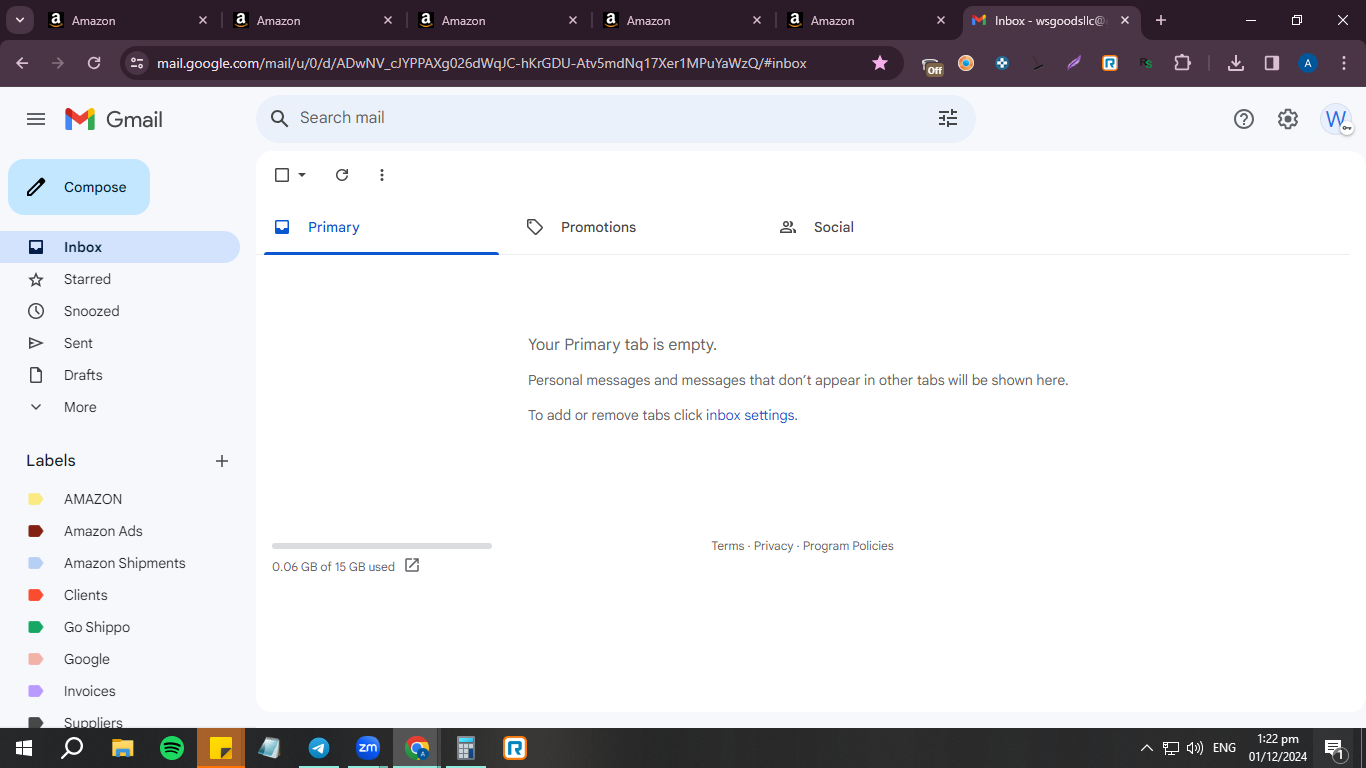Expand the tab search dropdown arrow

click(x=19, y=20)
